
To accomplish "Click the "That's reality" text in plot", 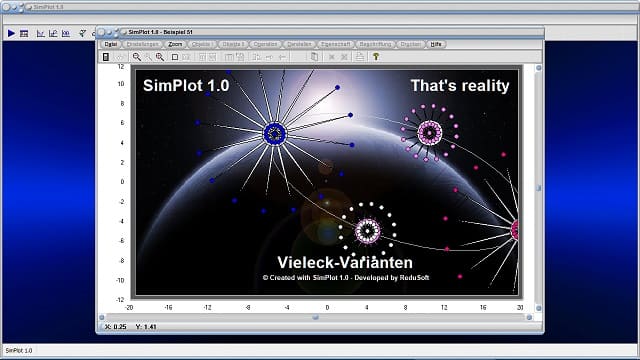I will 460,86.
